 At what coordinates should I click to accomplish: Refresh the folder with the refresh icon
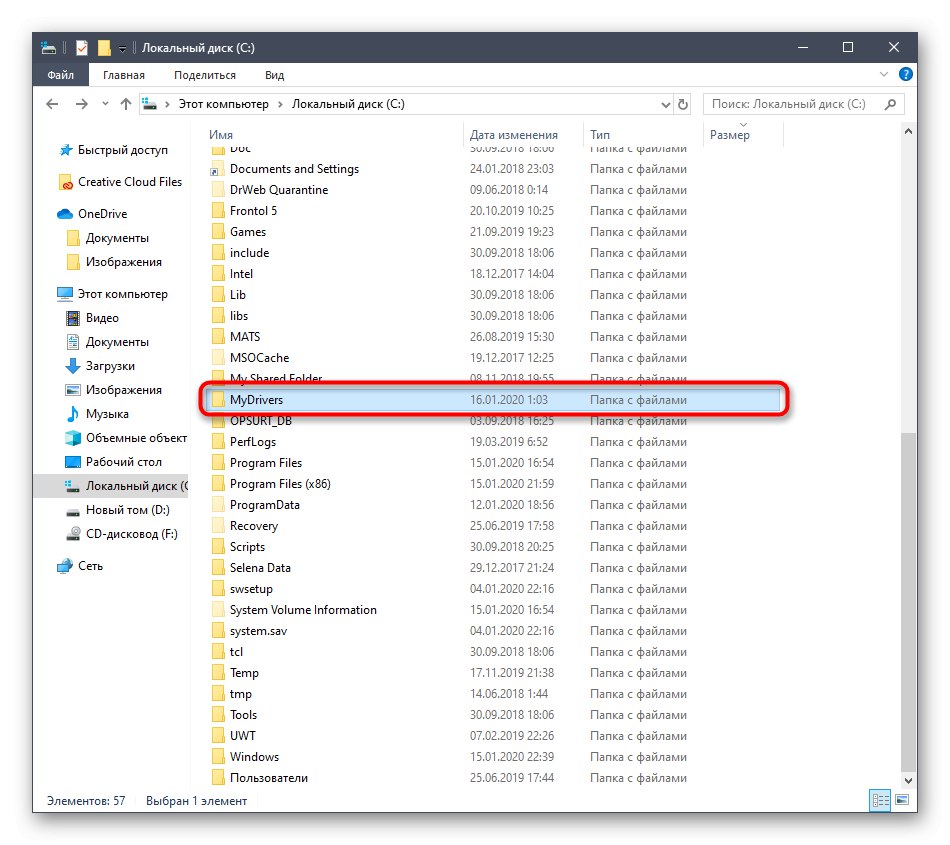[x=683, y=104]
